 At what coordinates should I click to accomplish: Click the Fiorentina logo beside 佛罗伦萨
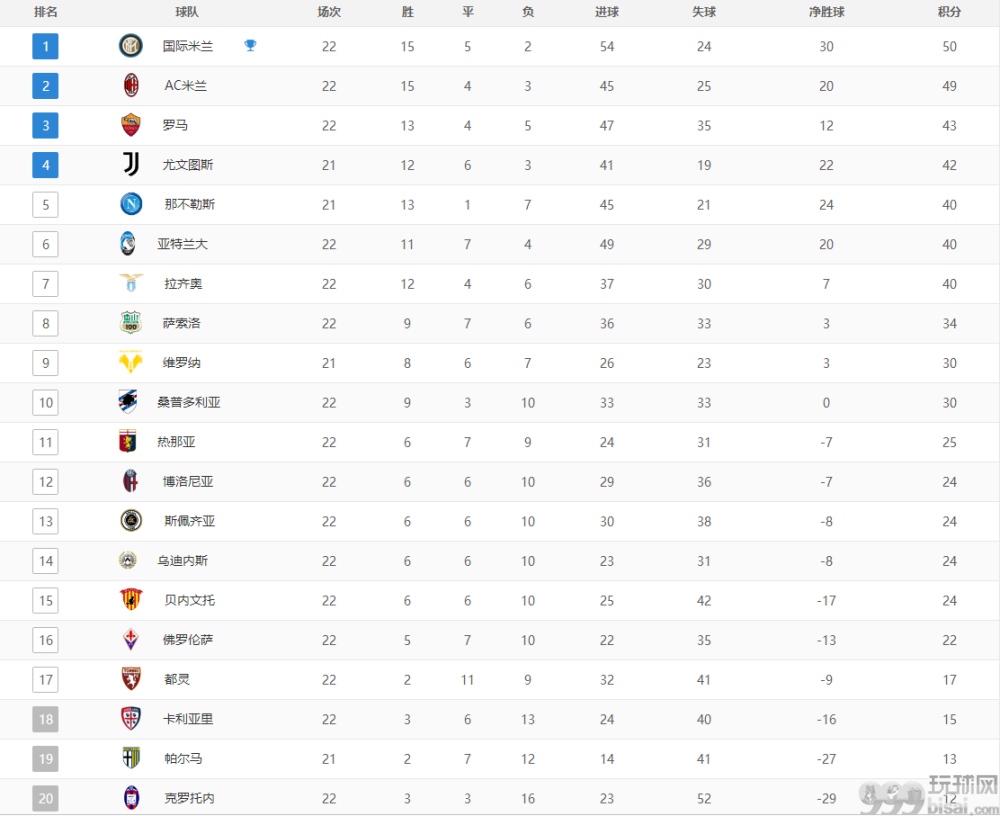[131, 639]
